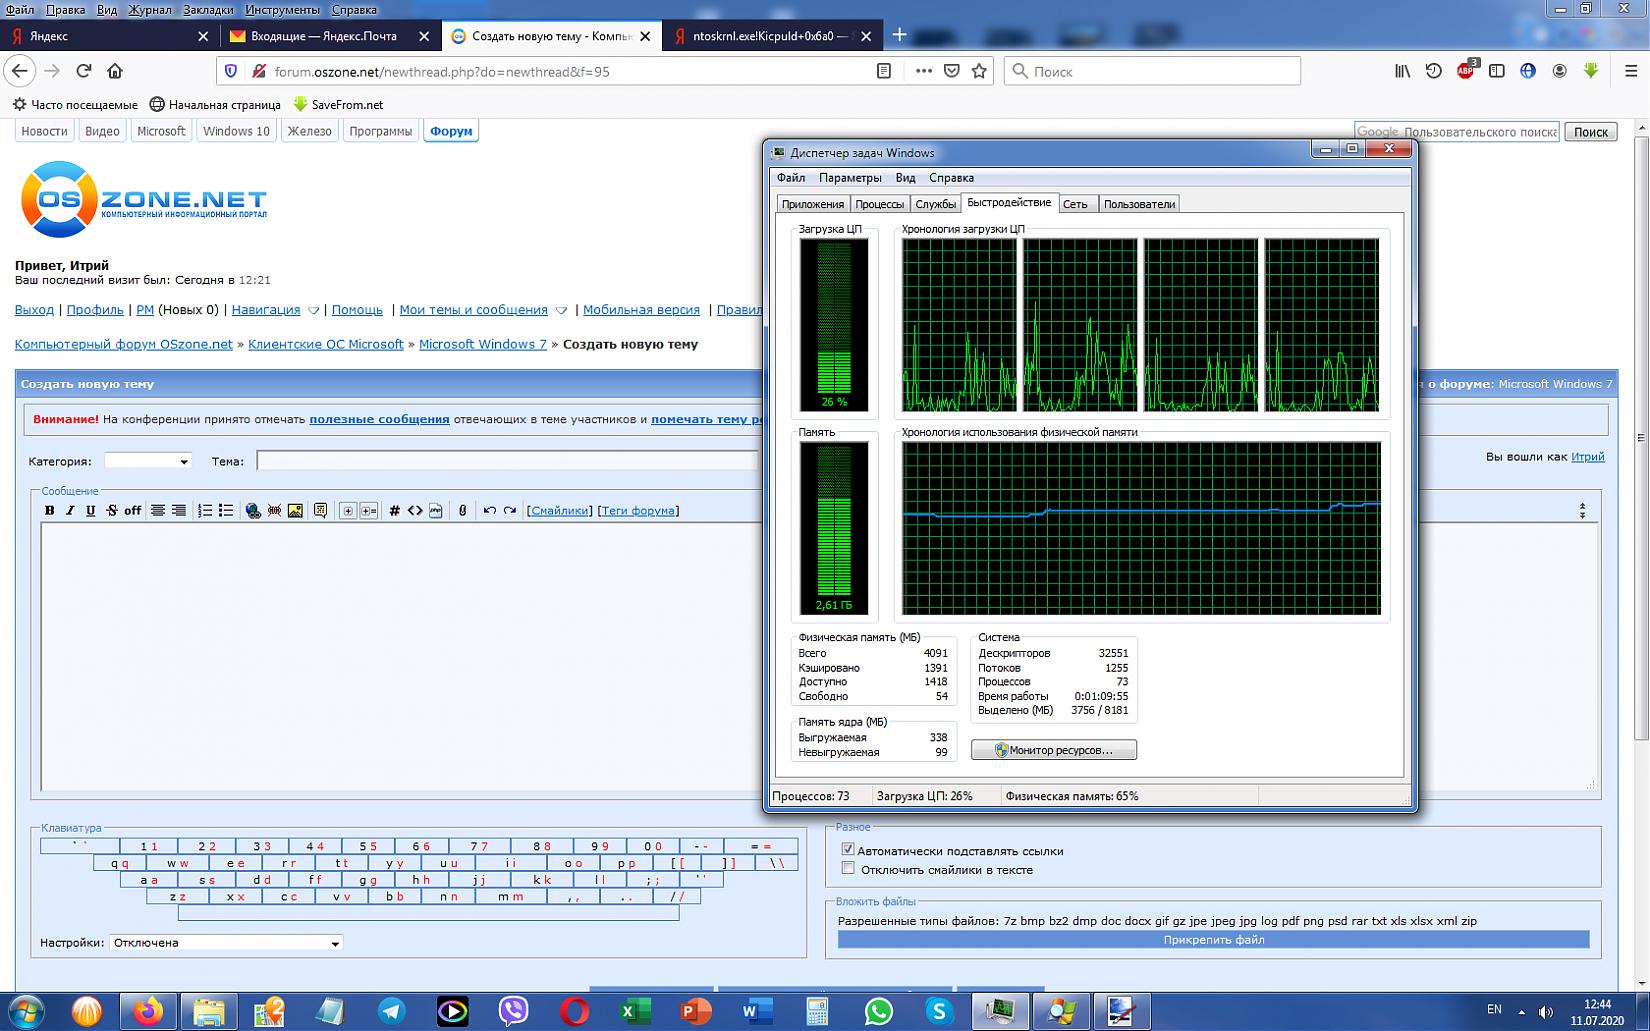
Task: Open the Параметры menu in Task Manager
Action: tap(849, 178)
